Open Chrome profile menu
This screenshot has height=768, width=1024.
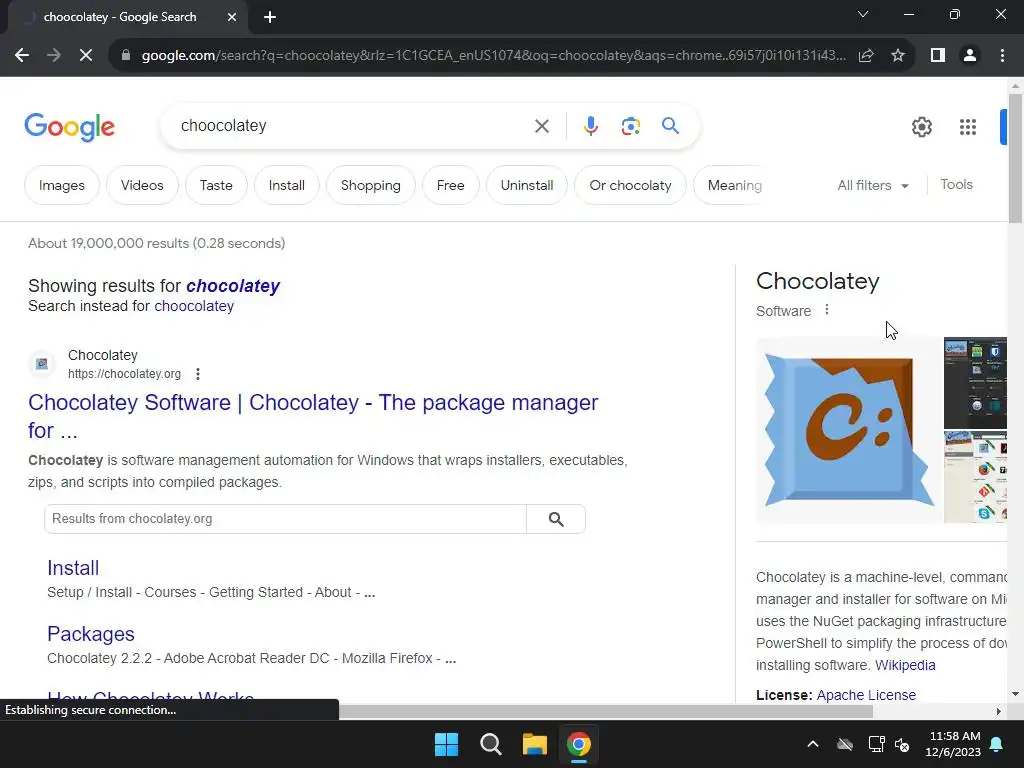[970, 56]
